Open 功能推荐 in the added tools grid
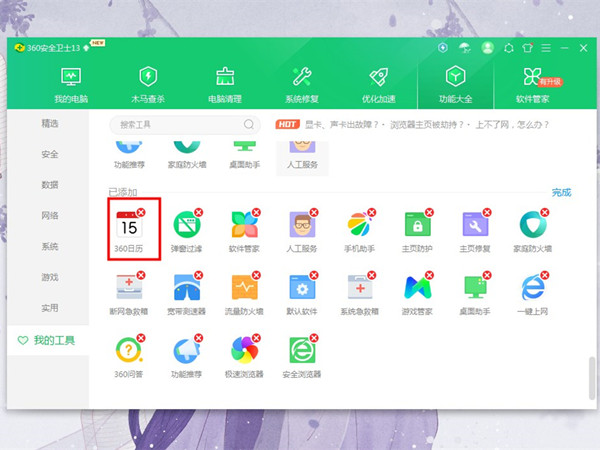Screen dimensions: 600x450 [187, 357]
